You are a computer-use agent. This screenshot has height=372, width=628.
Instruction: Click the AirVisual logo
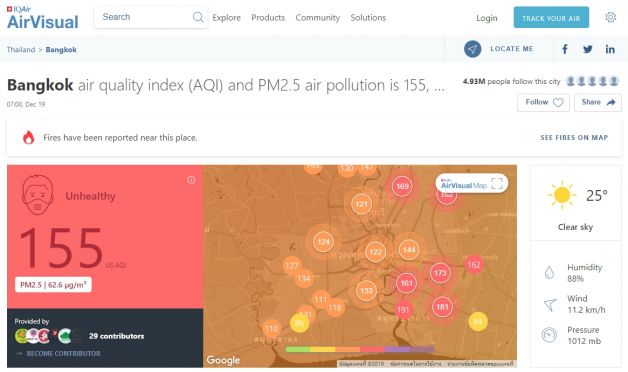(42, 18)
